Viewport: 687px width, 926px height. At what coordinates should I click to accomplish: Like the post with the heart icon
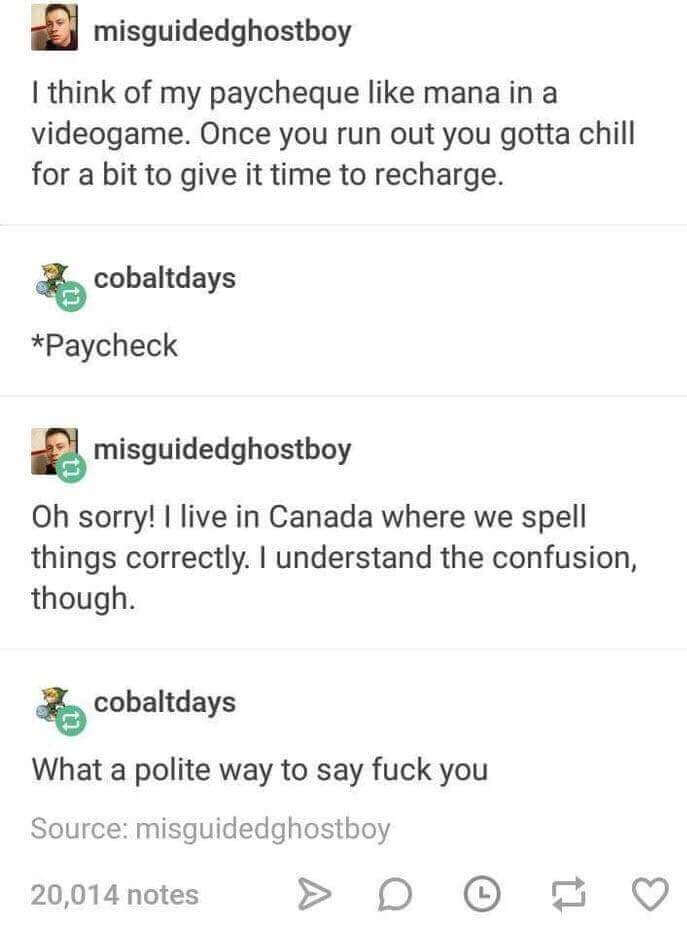coord(650,894)
